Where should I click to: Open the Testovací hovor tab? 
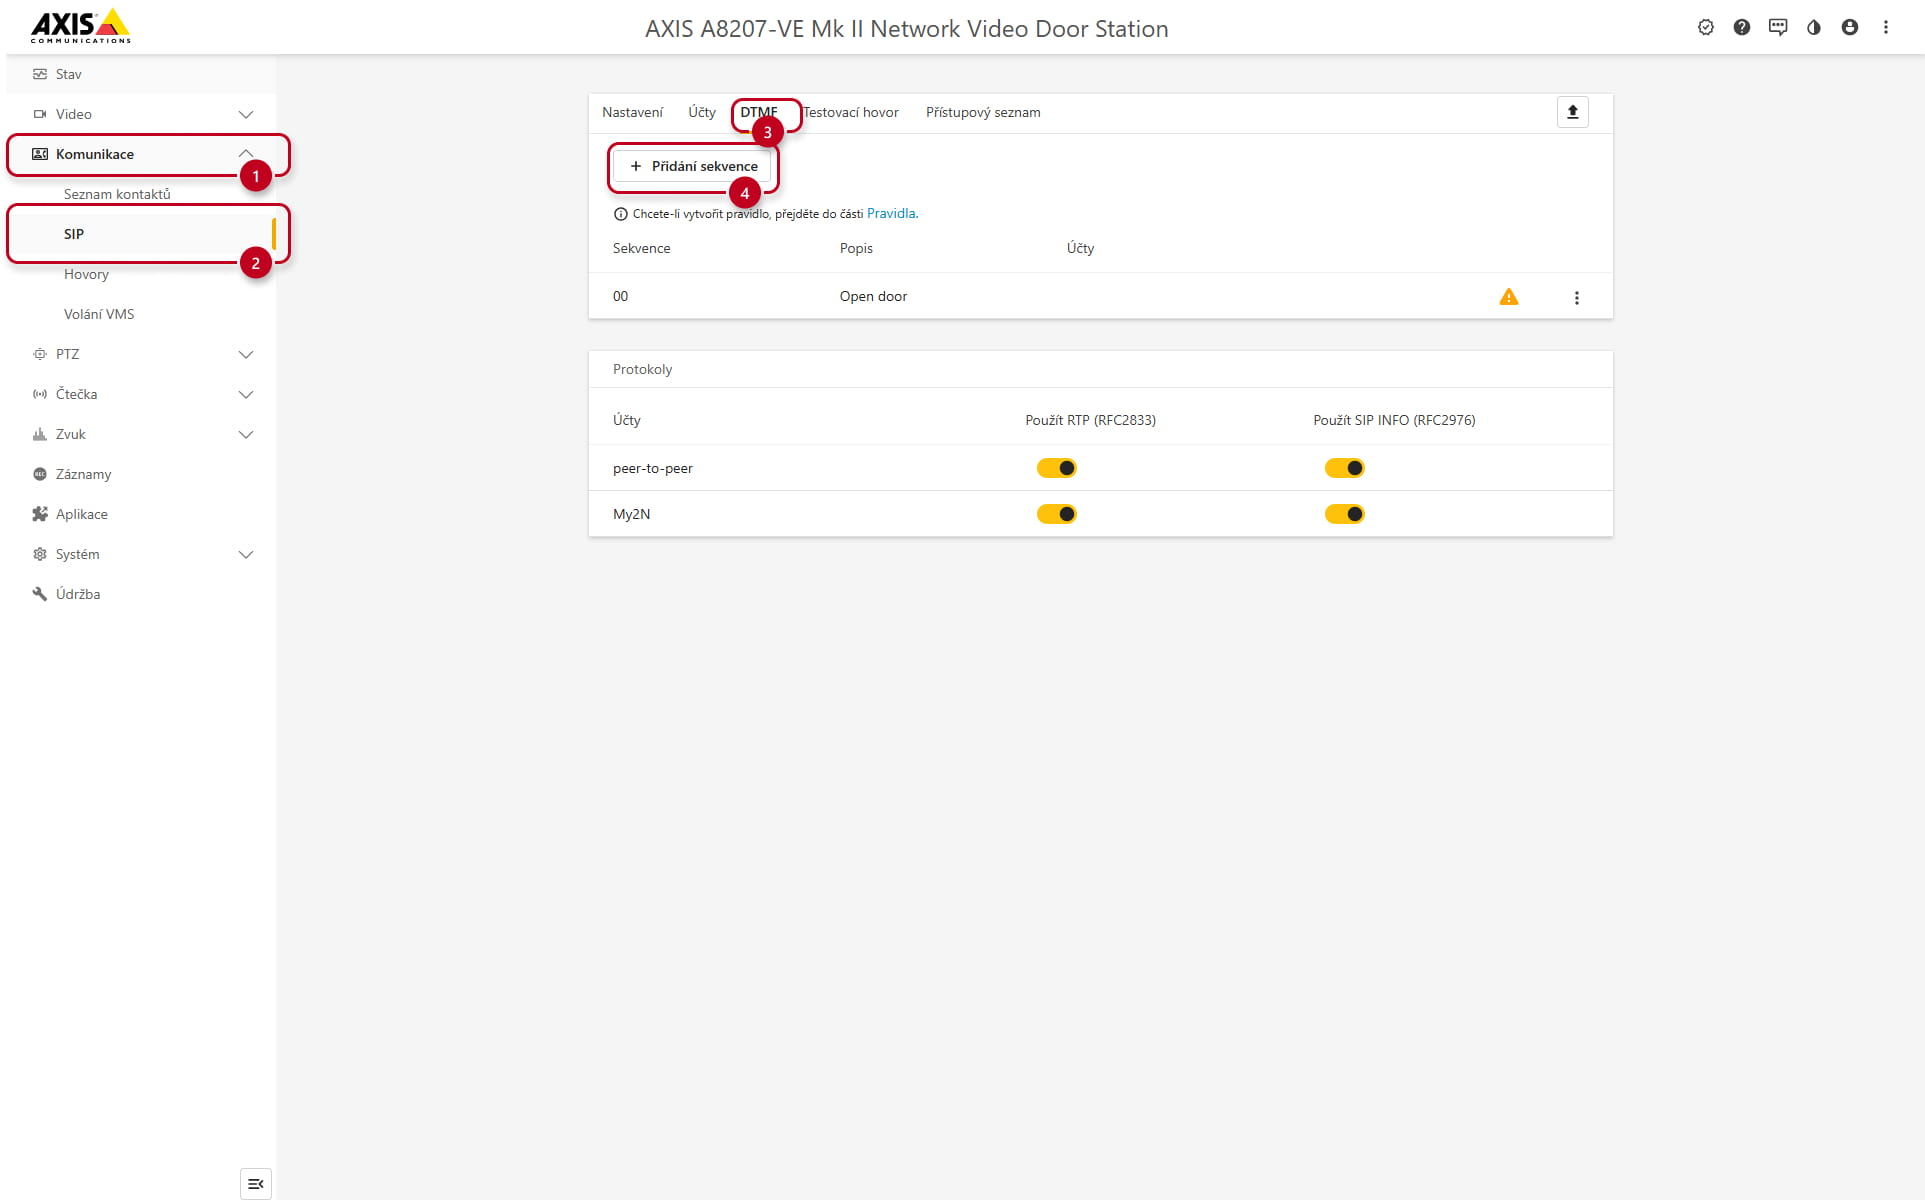click(851, 112)
